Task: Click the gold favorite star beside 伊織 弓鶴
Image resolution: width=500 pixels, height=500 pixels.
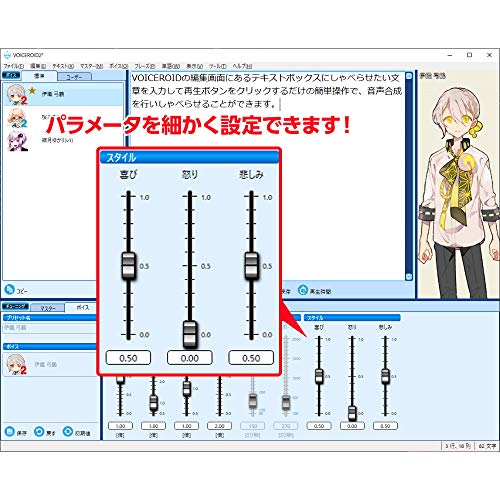Action: [32, 91]
